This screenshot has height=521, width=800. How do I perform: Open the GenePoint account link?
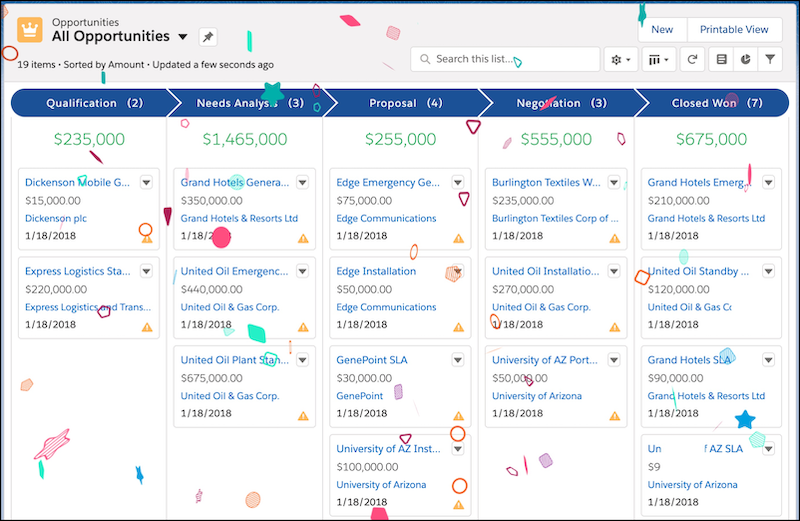(x=360, y=396)
